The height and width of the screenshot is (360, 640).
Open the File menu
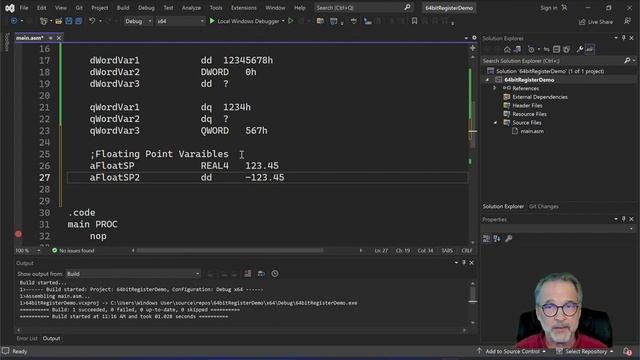[x=24, y=8]
